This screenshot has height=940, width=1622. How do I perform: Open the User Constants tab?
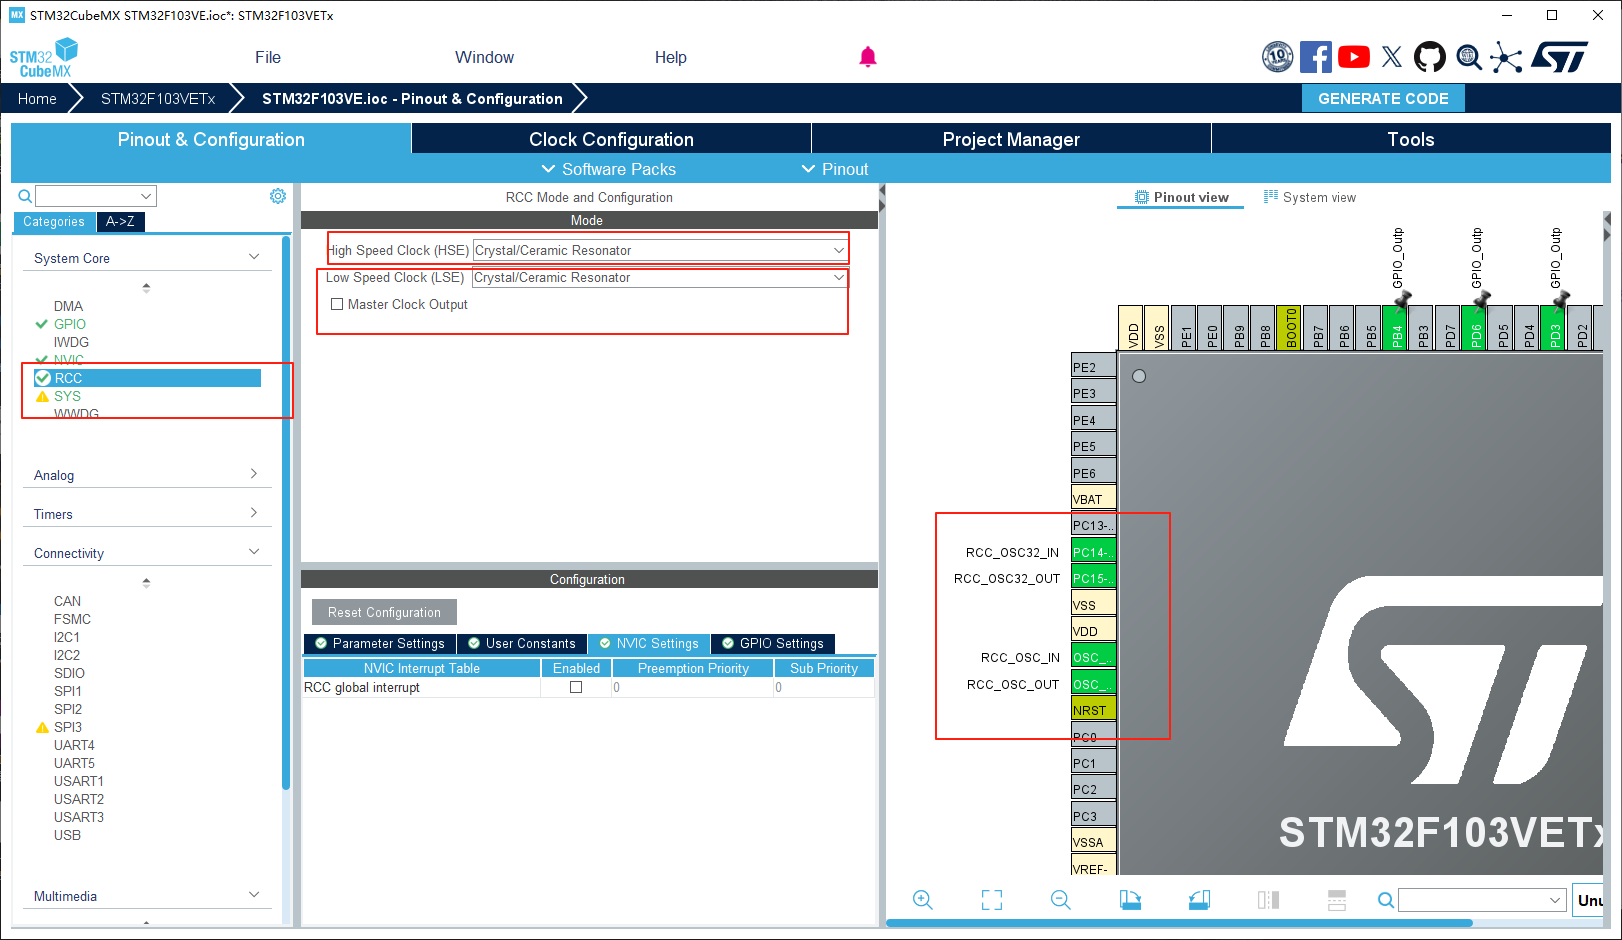pos(522,643)
